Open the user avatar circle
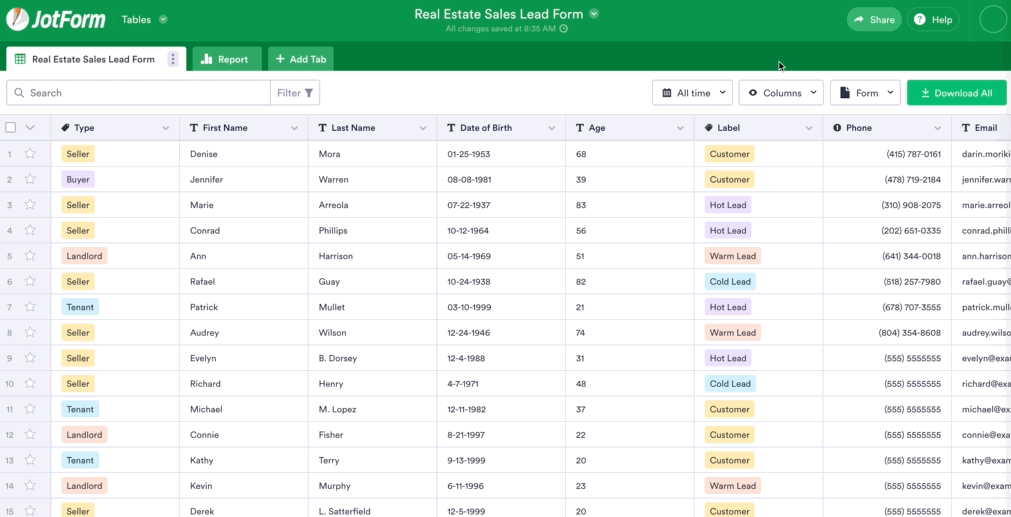Image resolution: width=1011 pixels, height=517 pixels. click(992, 19)
